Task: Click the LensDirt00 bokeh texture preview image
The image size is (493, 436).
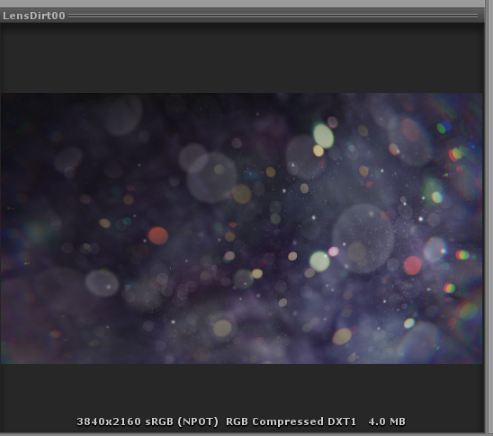Action: pyautogui.click(x=242, y=228)
